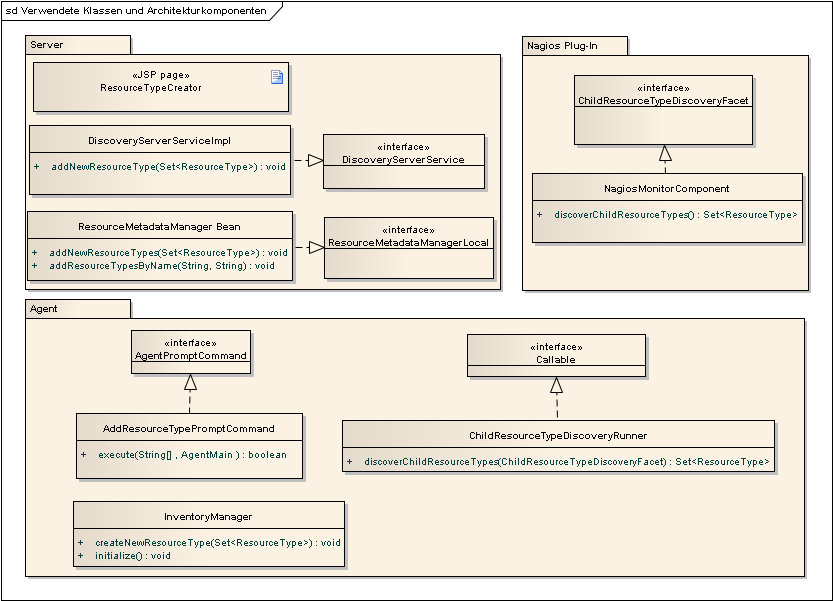Click discoverChildResourceTypes(ChildResourceTypeDiscoveryFacet) method in the Runner class
The image size is (833, 601).
pyautogui.click(x=567, y=462)
